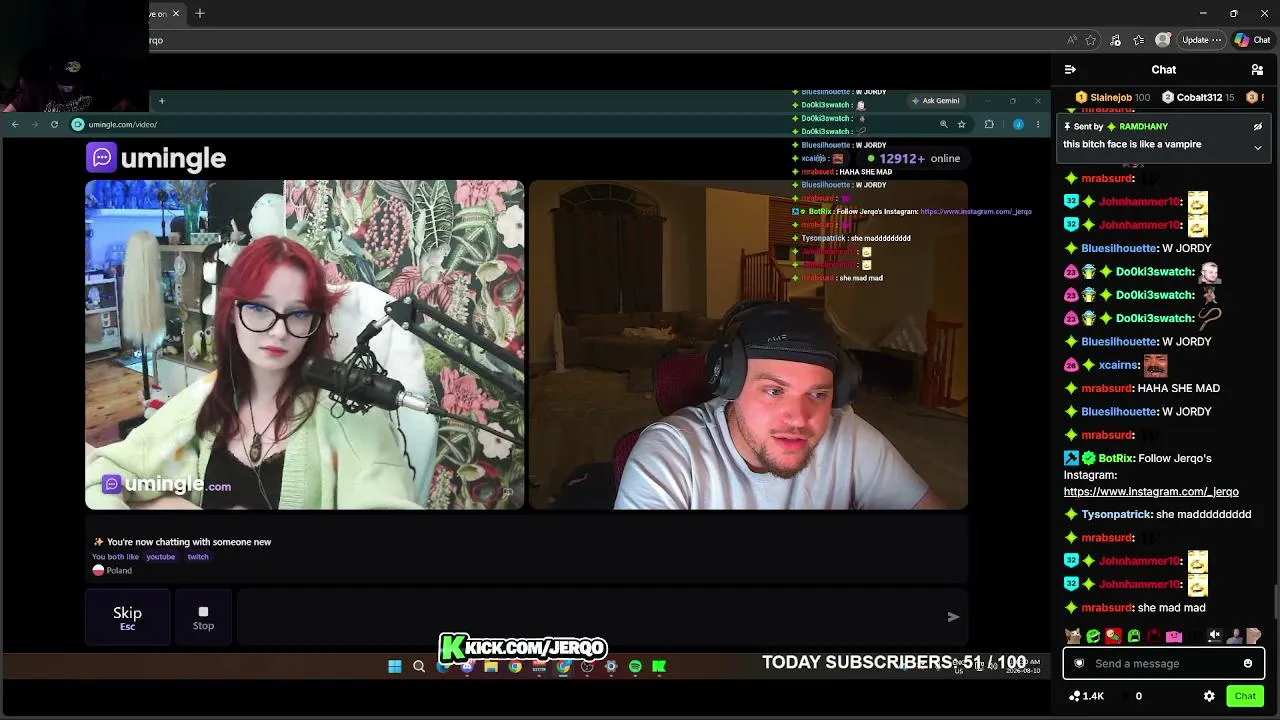Click the Umingle logo
This screenshot has width=1280, height=720.
pyautogui.click(x=156, y=158)
